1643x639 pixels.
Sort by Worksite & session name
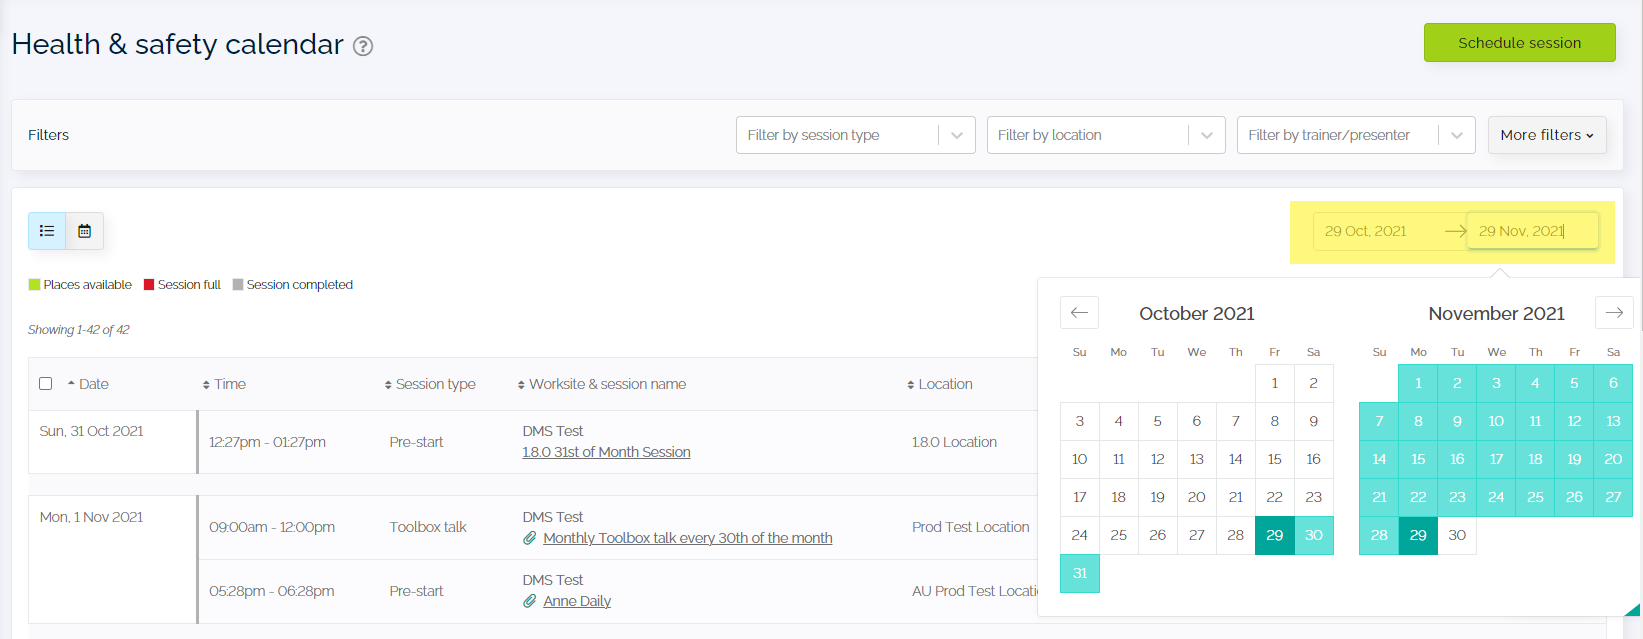pos(602,384)
